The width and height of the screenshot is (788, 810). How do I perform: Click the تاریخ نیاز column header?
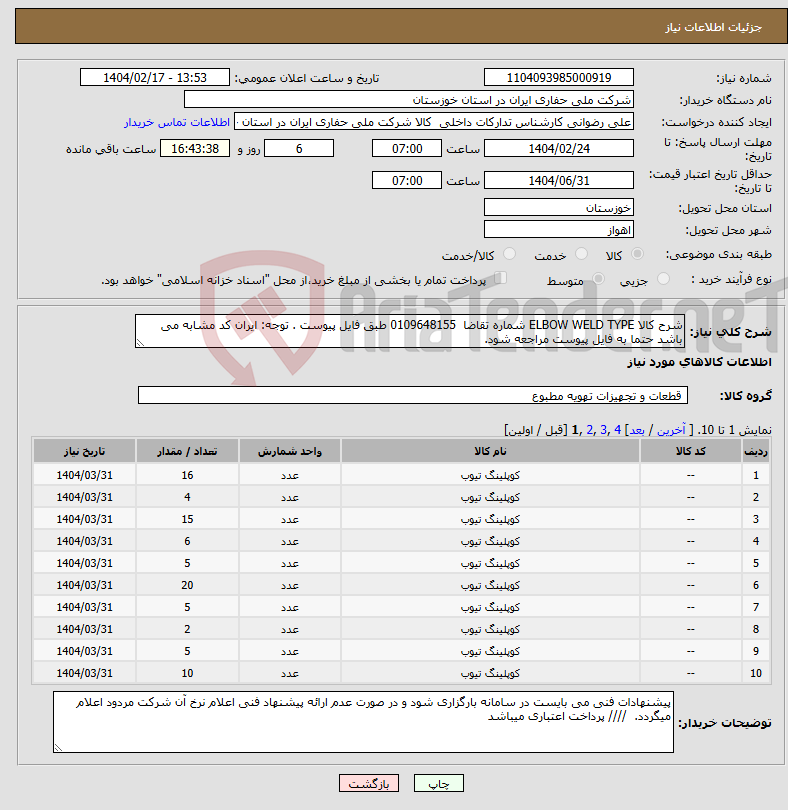pos(84,451)
